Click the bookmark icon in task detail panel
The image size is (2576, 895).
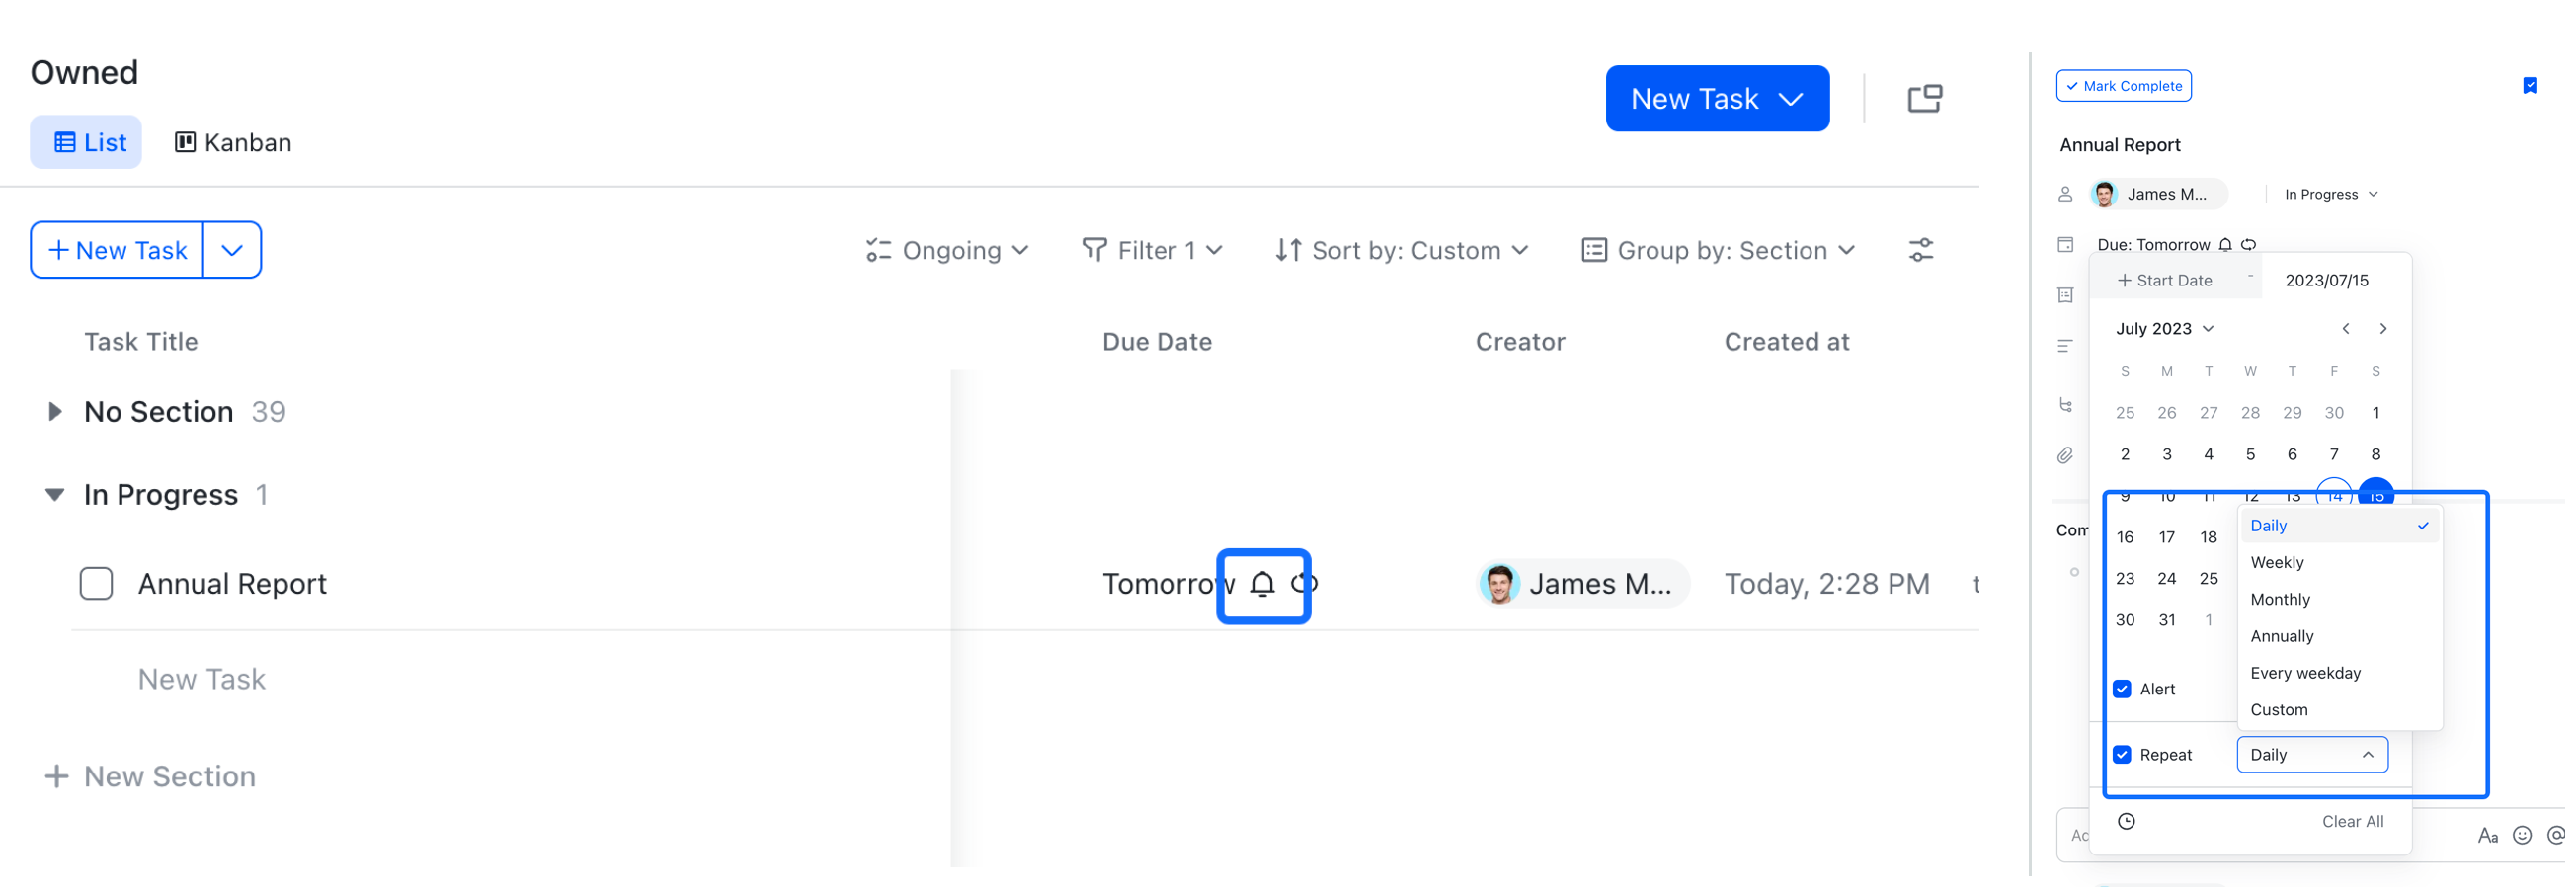click(2531, 86)
